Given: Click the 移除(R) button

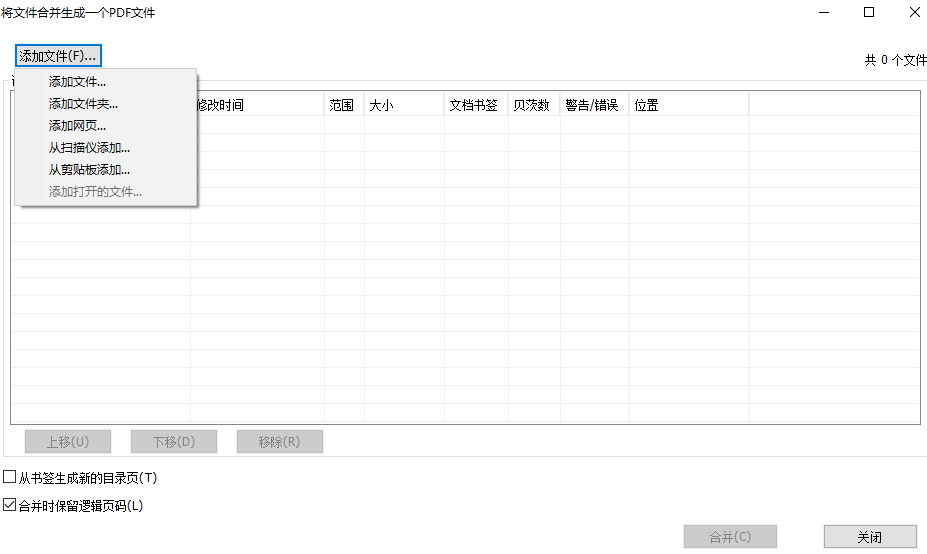Looking at the screenshot, I should pos(279,442).
